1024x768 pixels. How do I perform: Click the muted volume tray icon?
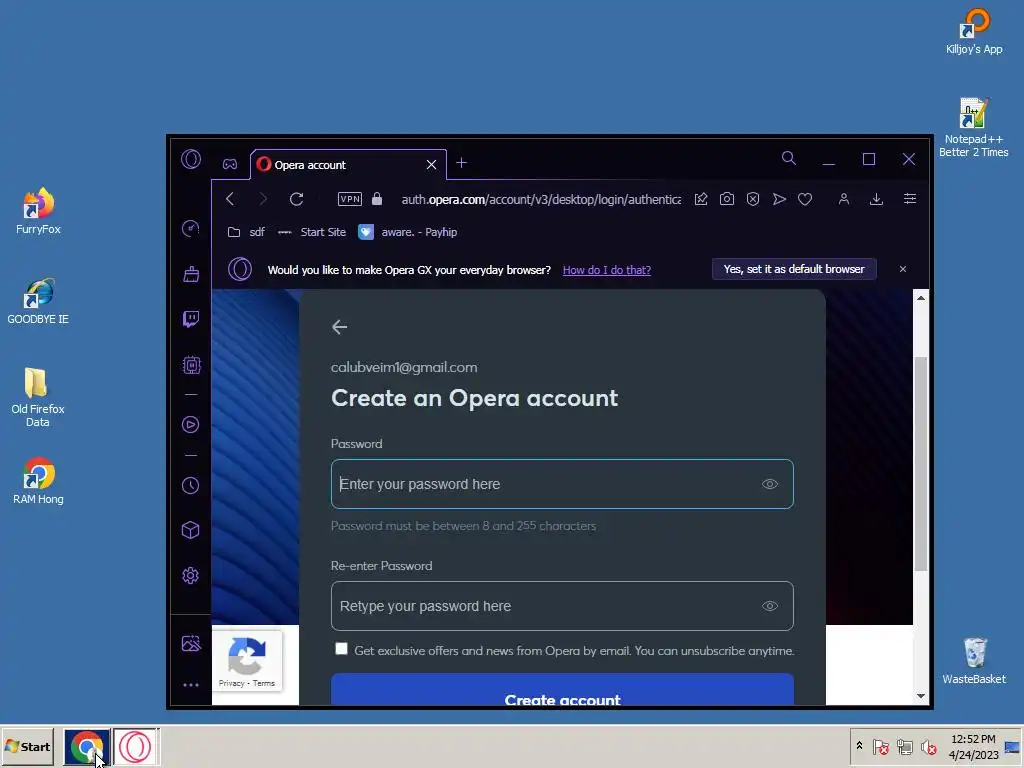click(928, 746)
